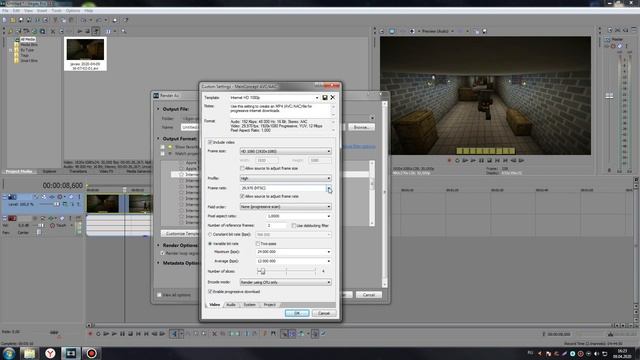The width and height of the screenshot is (640, 360).
Task: Select the Variable bit rate radio button
Action: point(210,244)
